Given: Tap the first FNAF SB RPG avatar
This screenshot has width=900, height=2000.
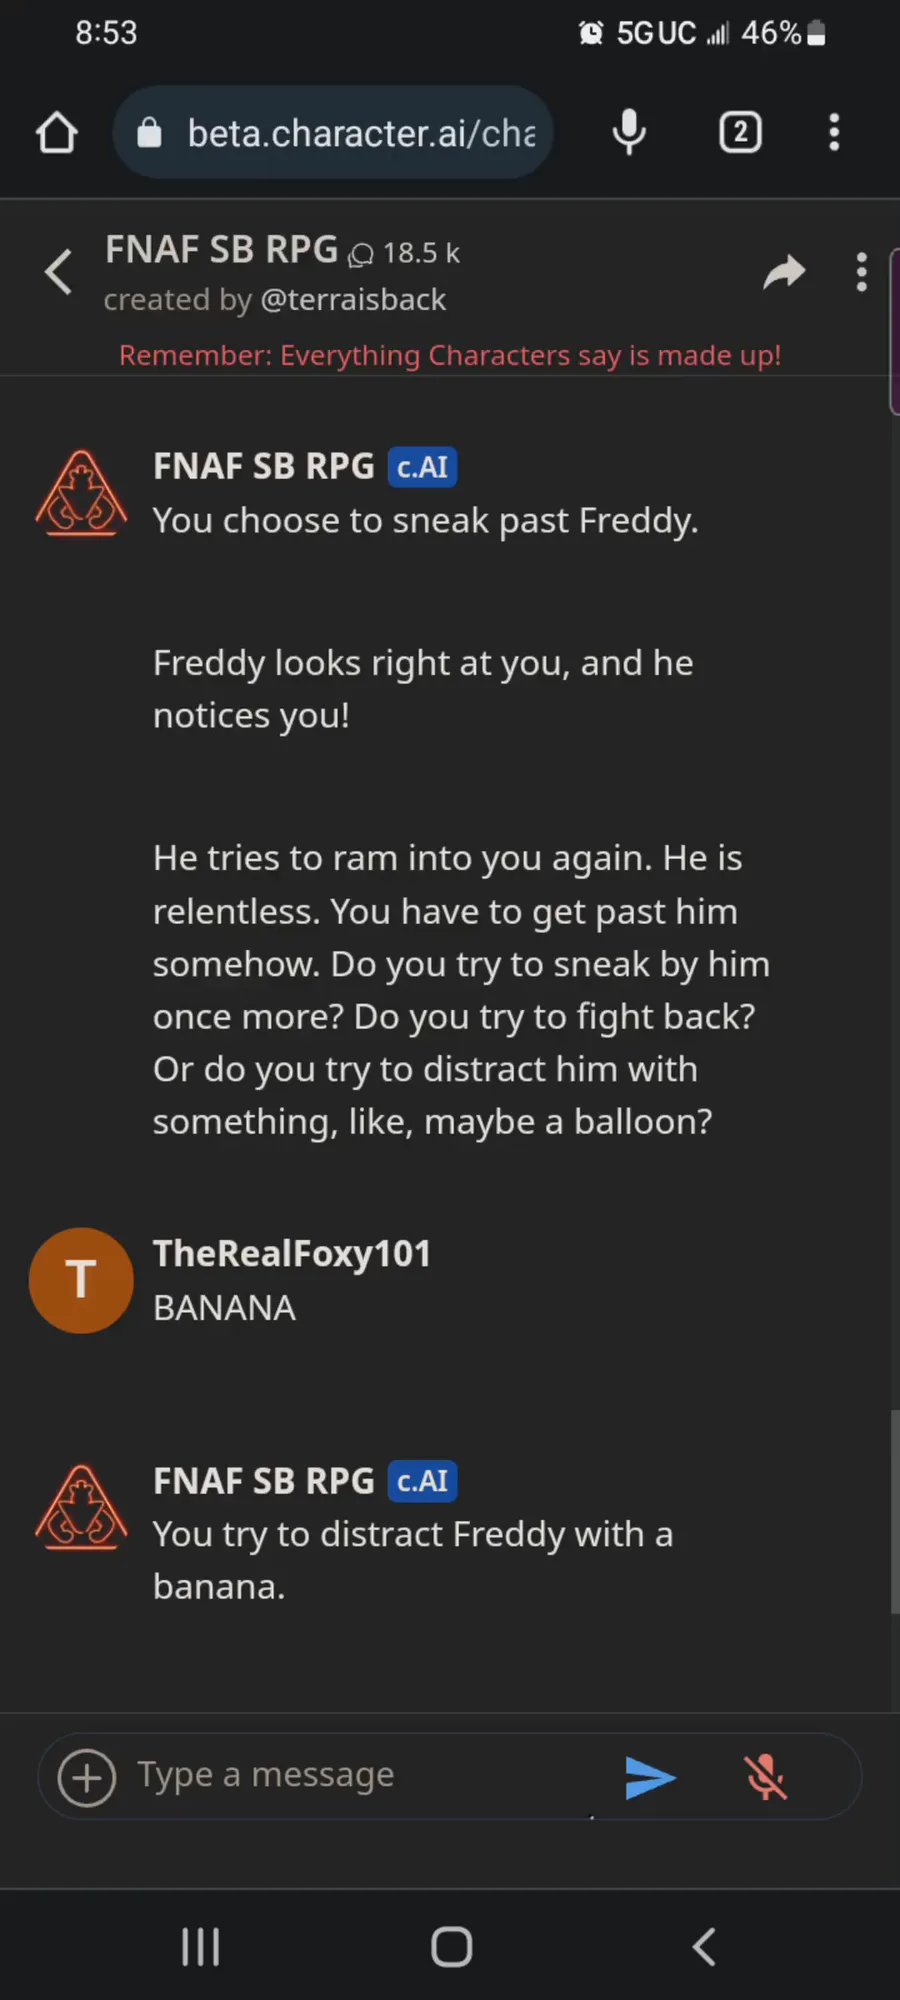Looking at the screenshot, I should click(x=81, y=494).
